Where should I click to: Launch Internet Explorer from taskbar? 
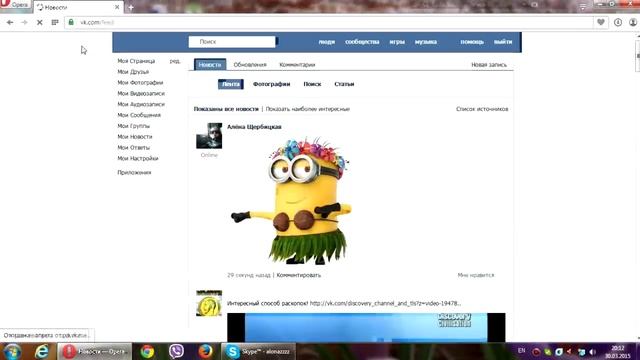(42, 351)
